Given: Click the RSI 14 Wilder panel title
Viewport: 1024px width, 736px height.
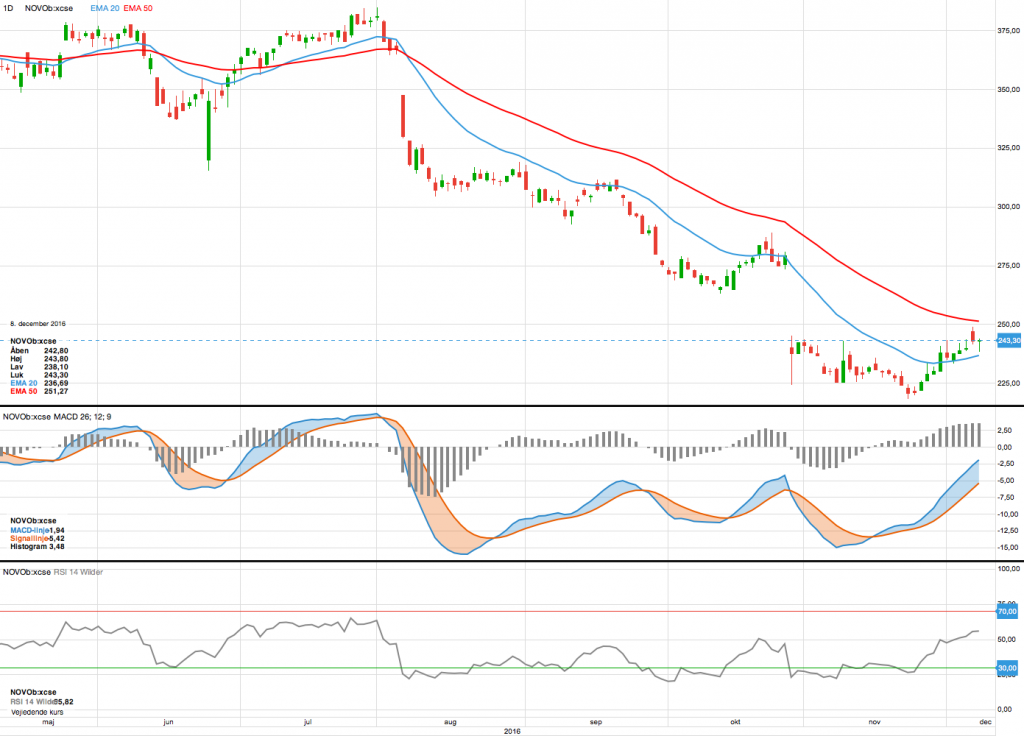Looking at the screenshot, I should click(53, 572).
